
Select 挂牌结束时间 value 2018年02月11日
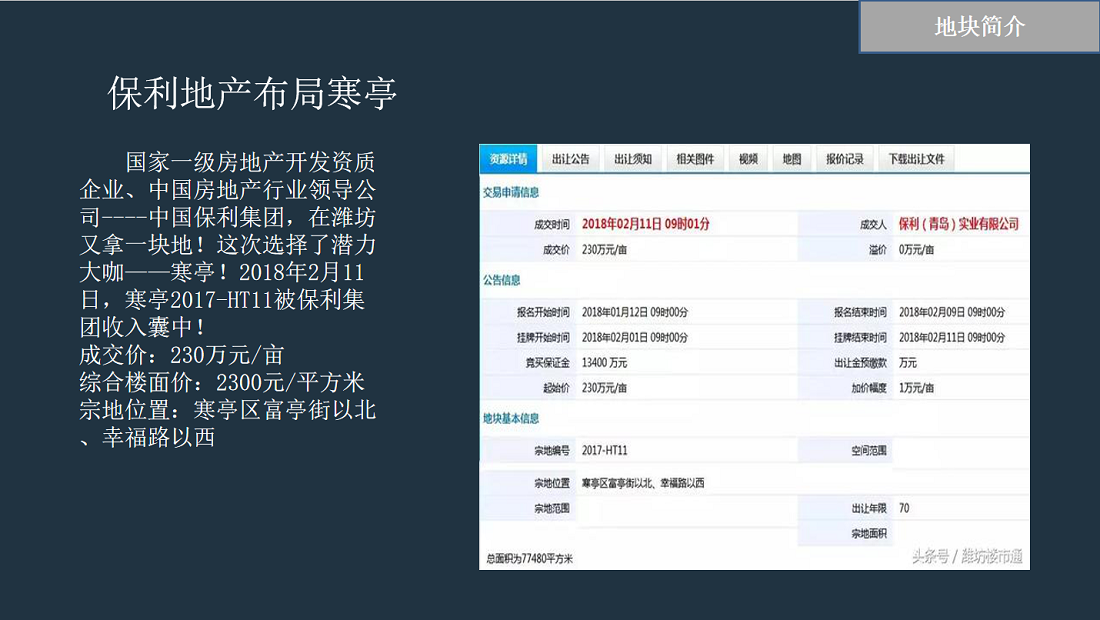952,337
